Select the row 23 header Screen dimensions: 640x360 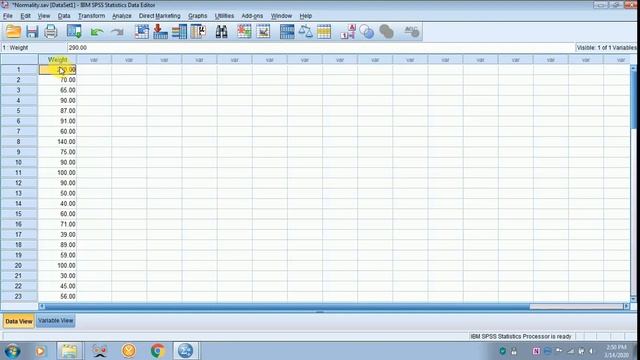click(x=19, y=296)
